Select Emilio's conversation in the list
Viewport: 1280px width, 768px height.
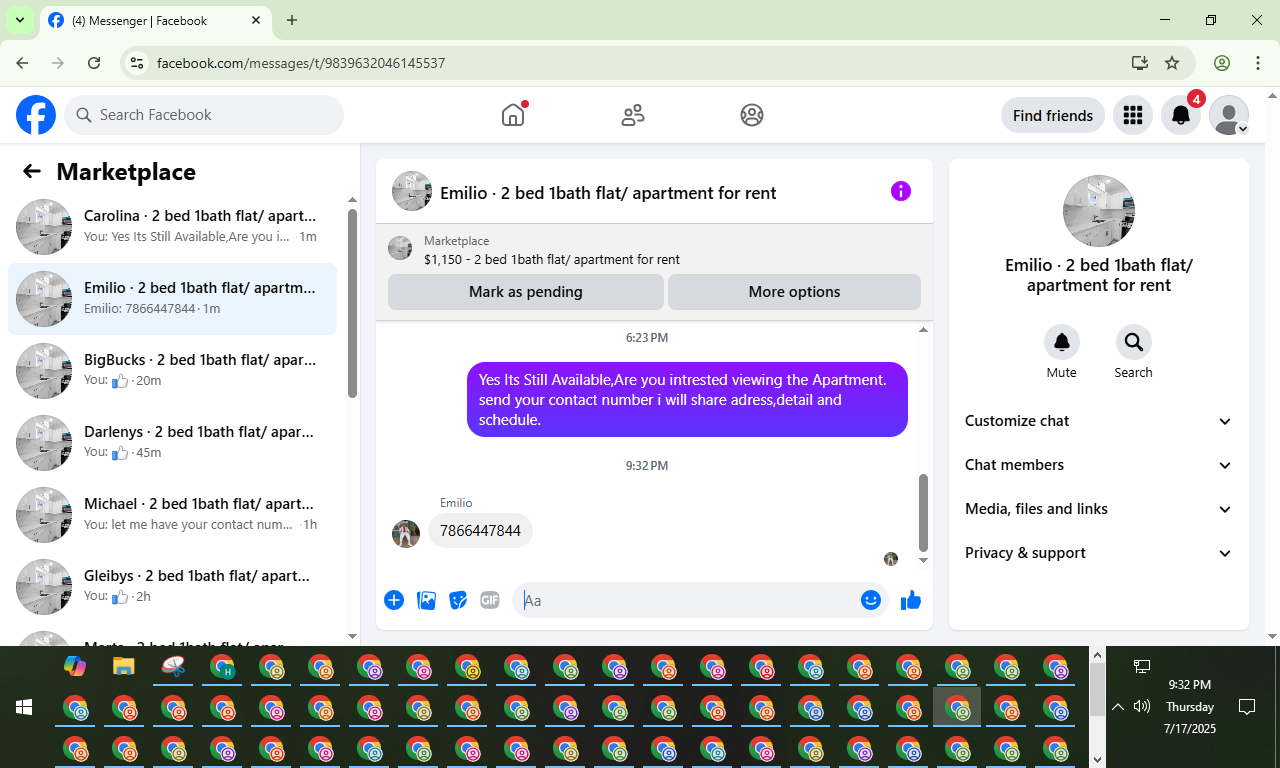(x=172, y=299)
